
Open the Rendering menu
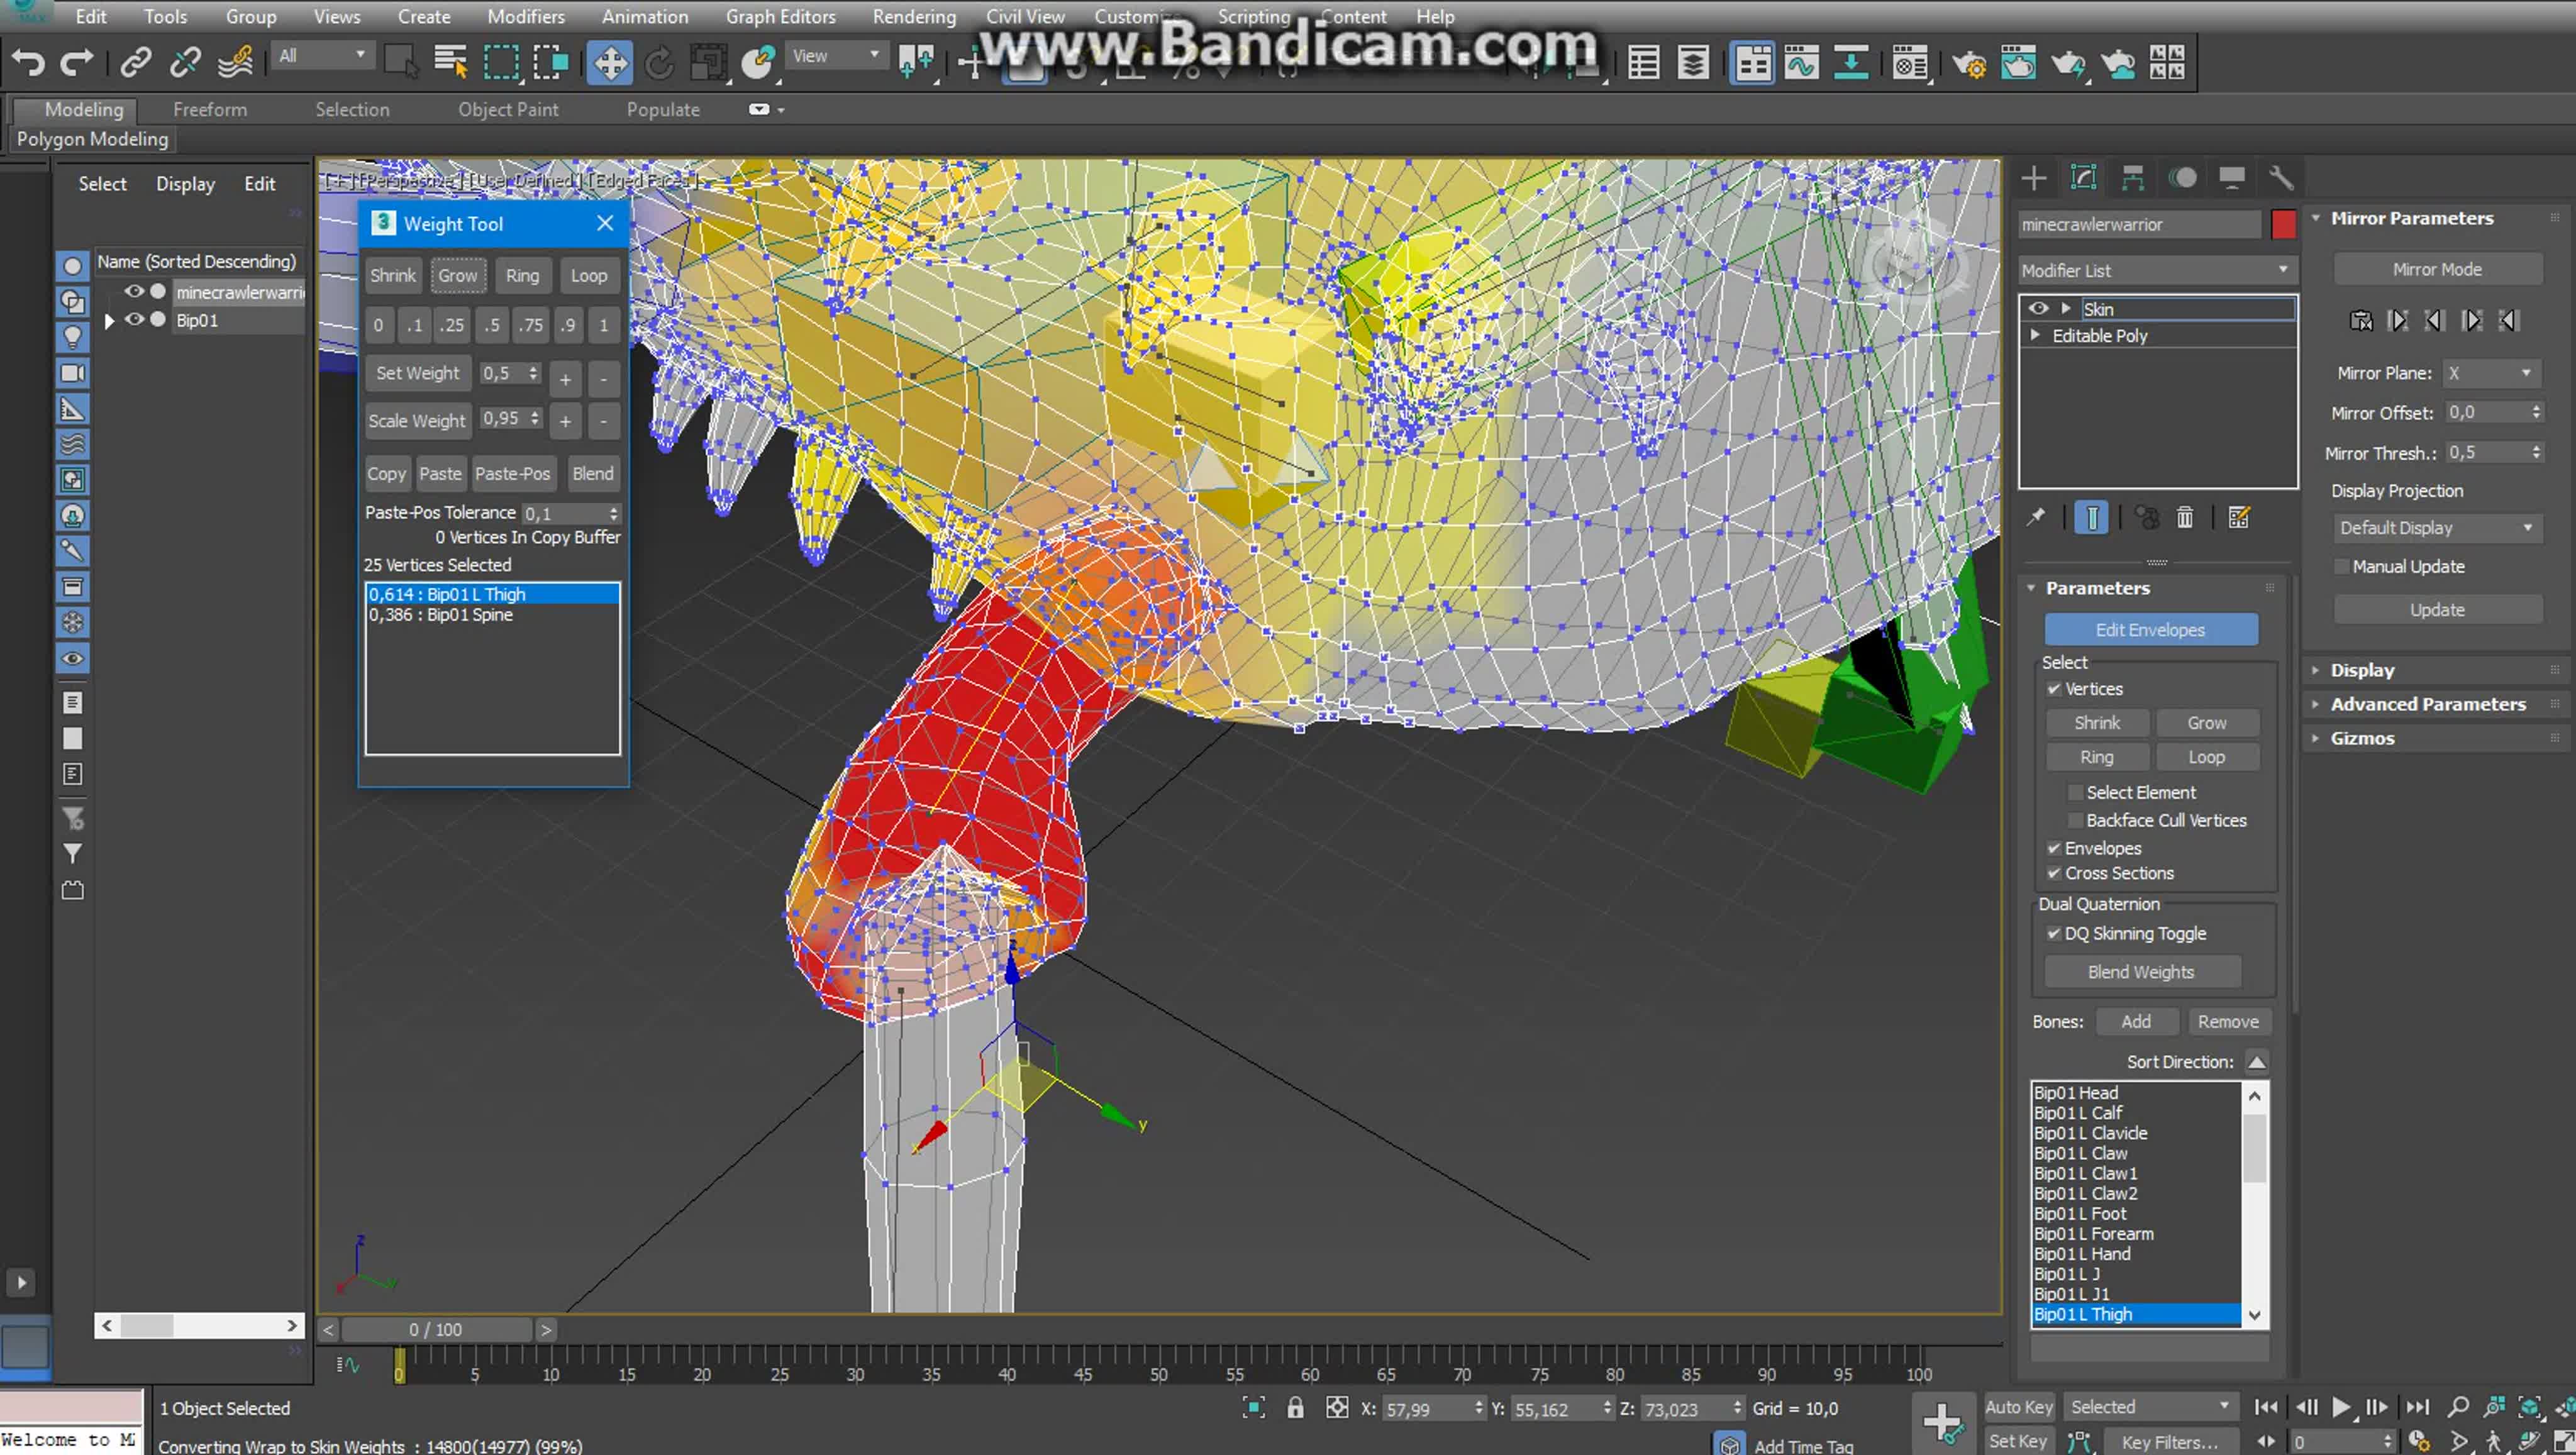(x=914, y=16)
